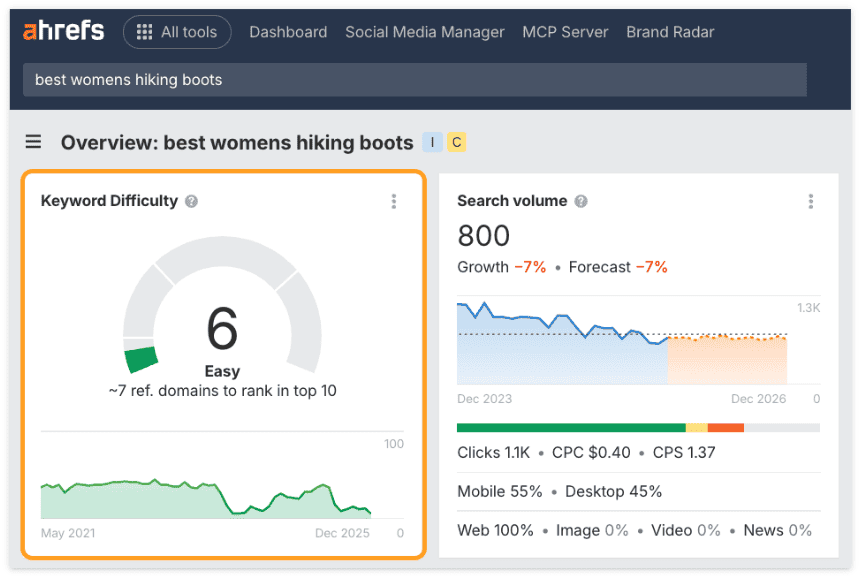Click the 'May 2021' chart axis label
The width and height of the screenshot is (864, 578).
coord(68,533)
